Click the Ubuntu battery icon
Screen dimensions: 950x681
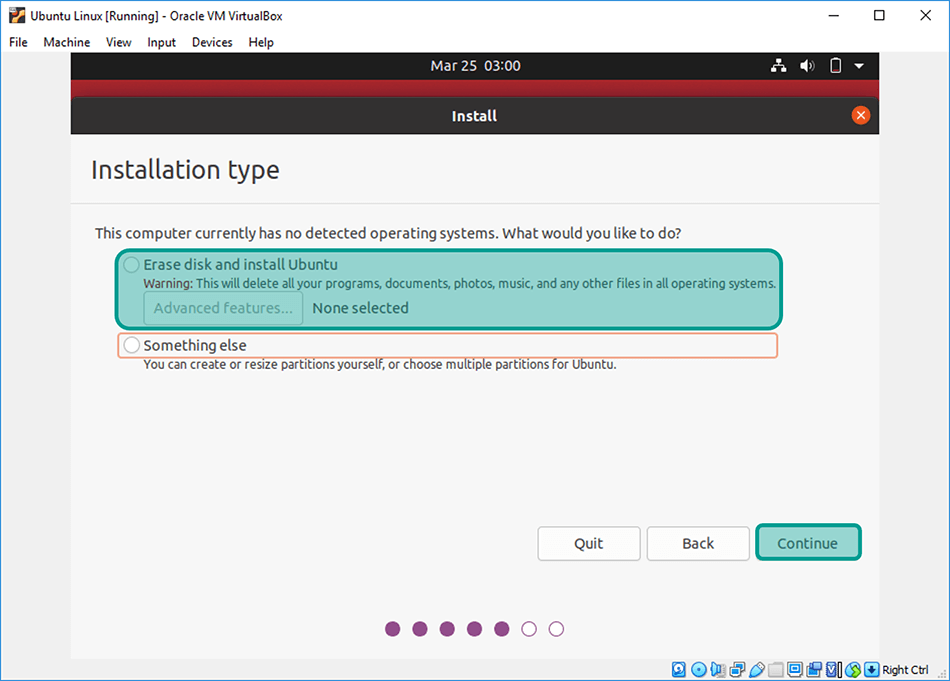(835, 66)
